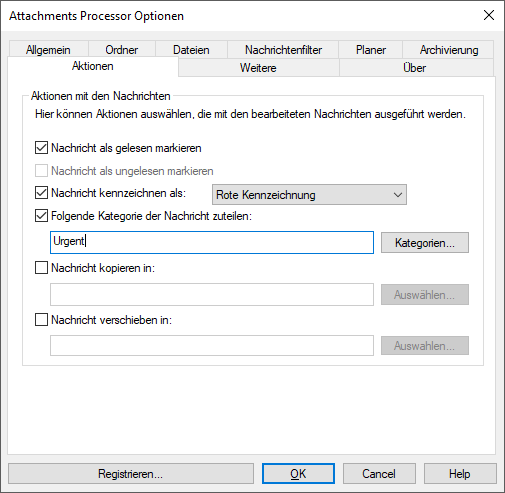Uncheck Nachricht als gelesen markieren
Screen dimensions: 505x493
(x=41, y=148)
